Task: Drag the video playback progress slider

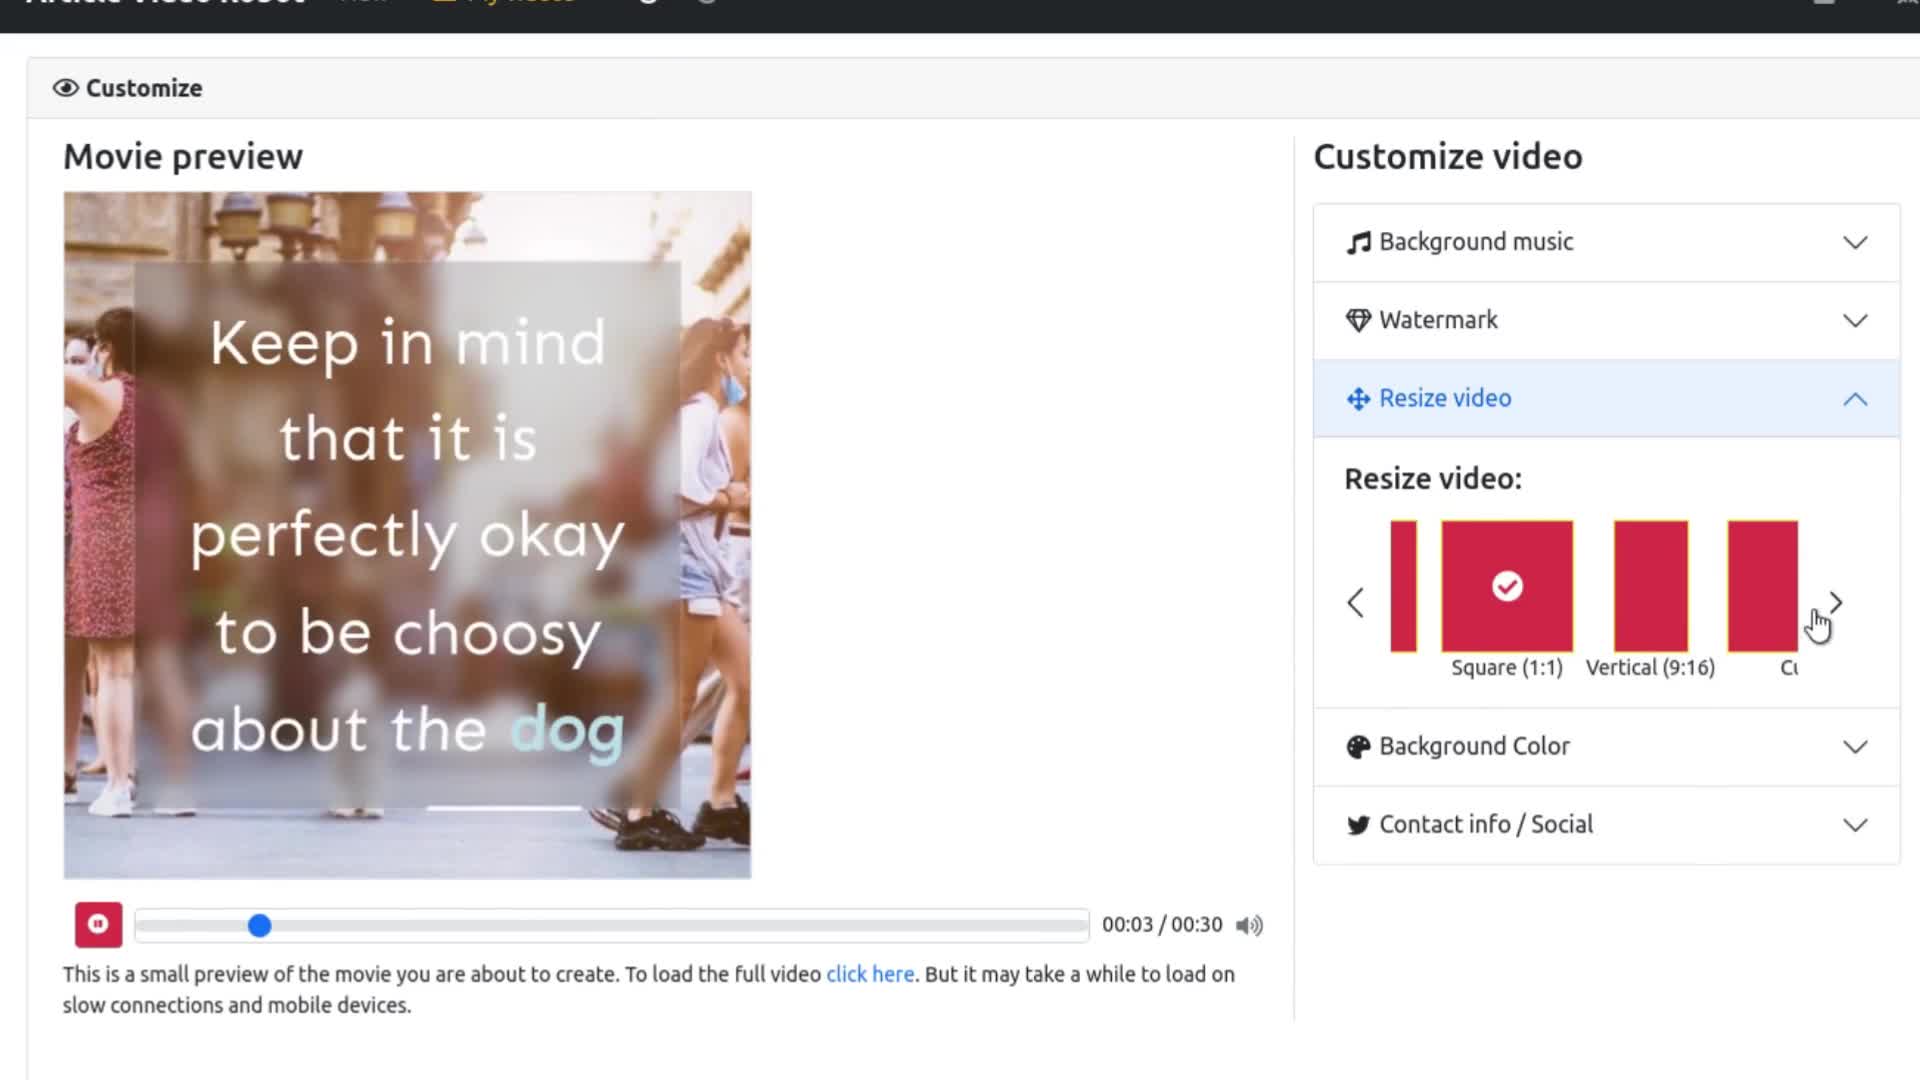Action: [260, 926]
